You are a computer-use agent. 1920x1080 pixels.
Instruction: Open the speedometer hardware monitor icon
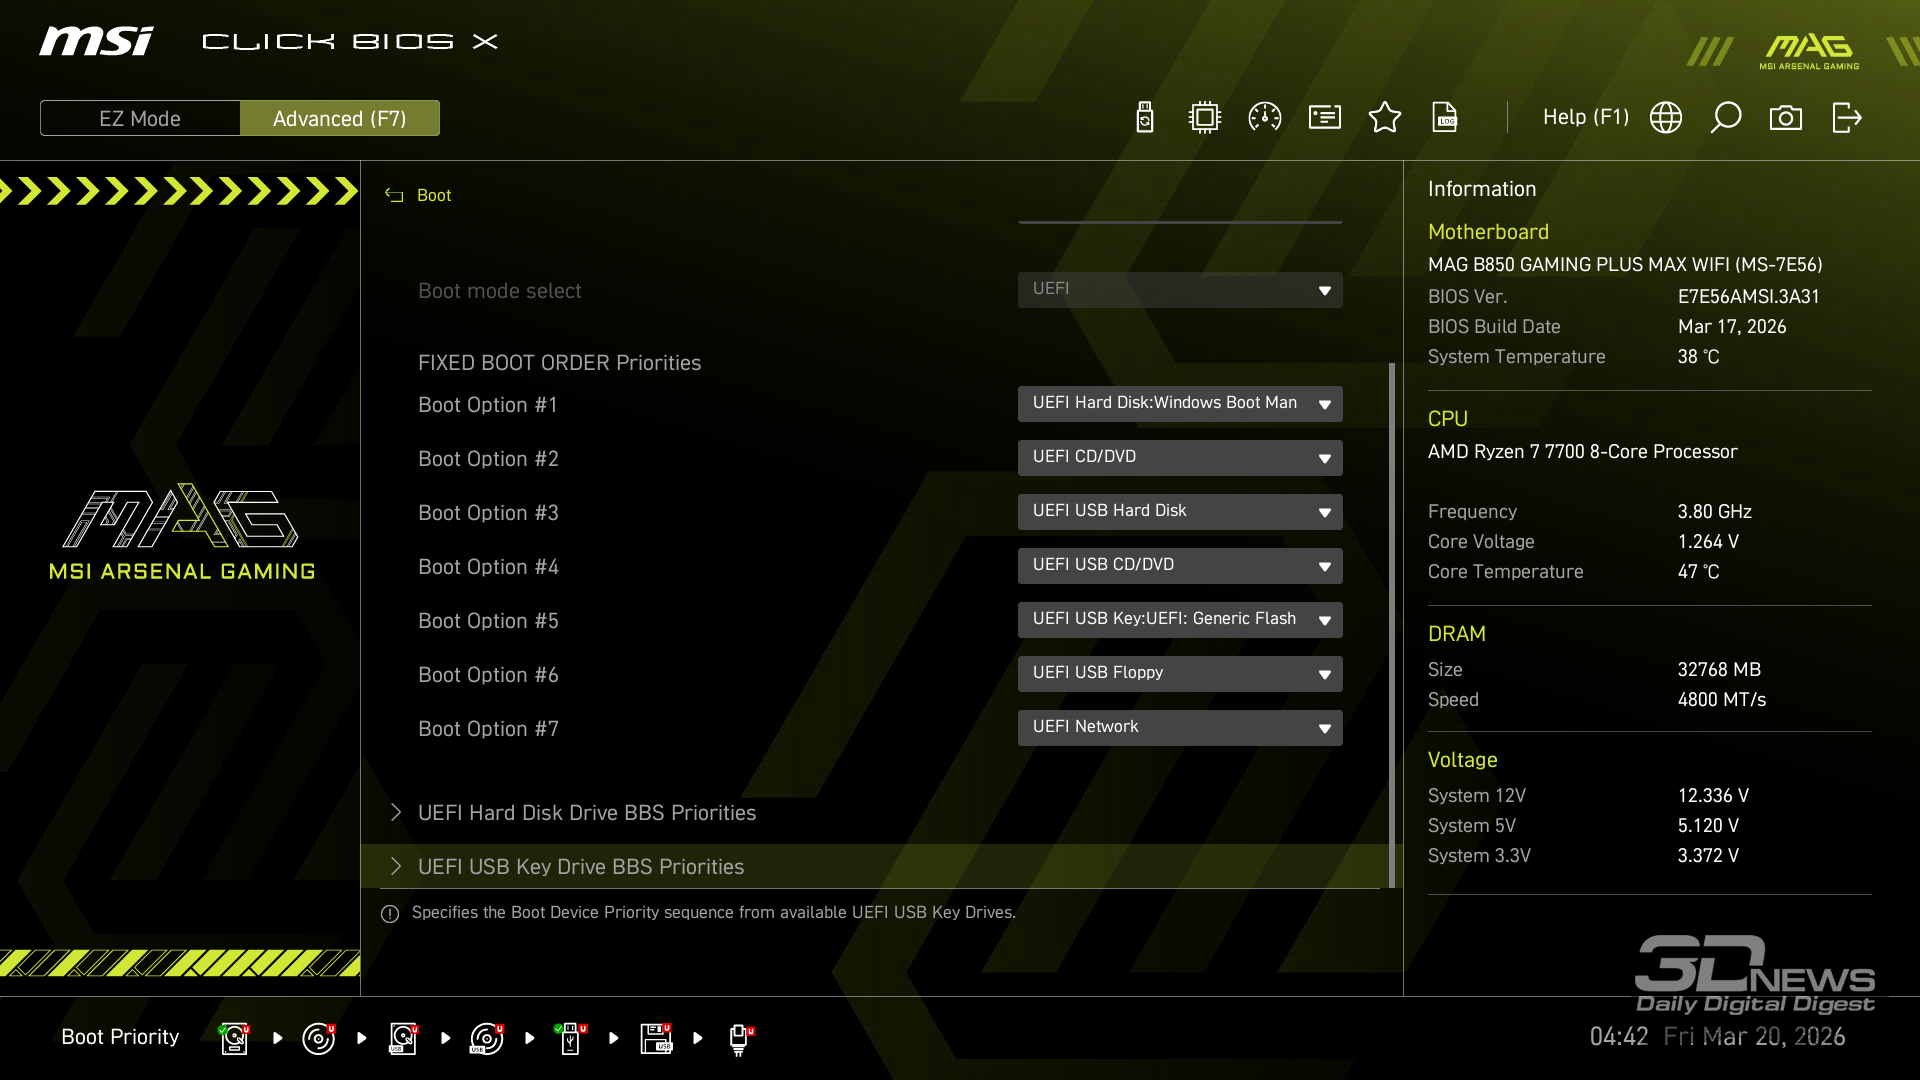click(x=1265, y=118)
